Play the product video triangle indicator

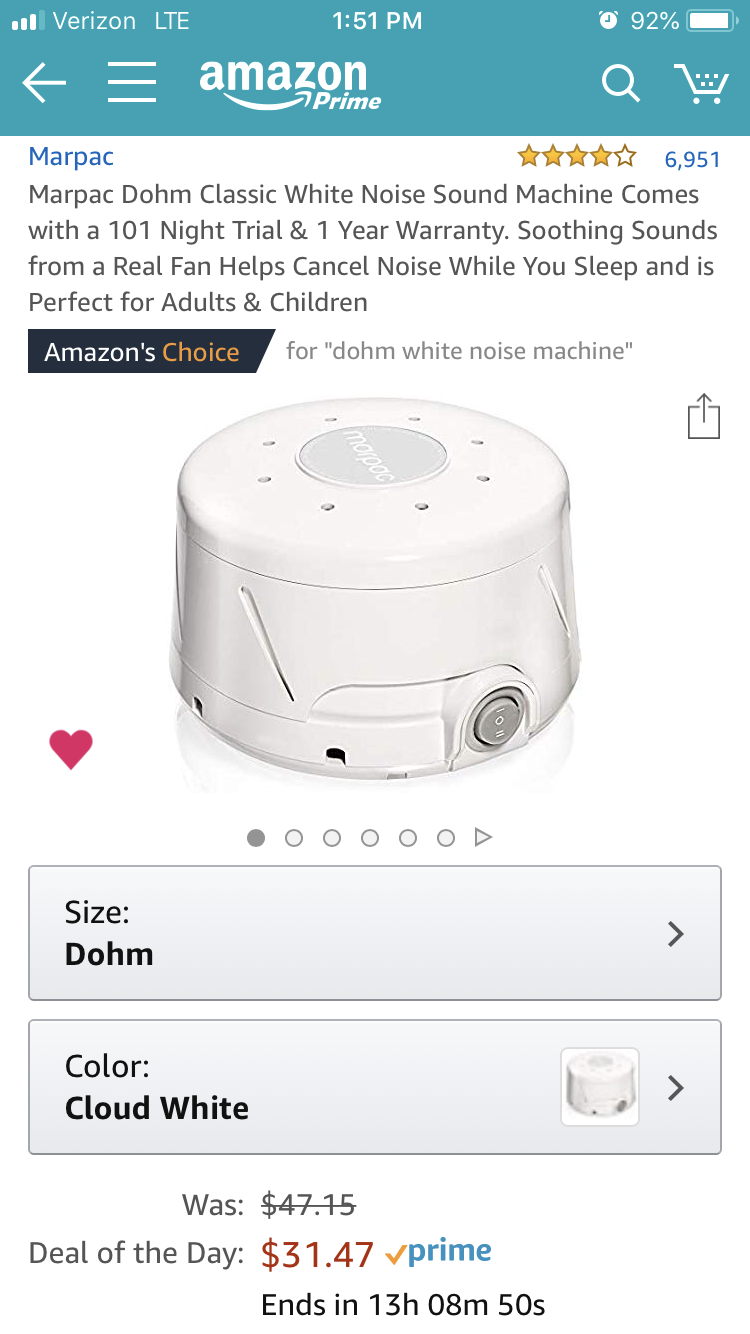483,837
